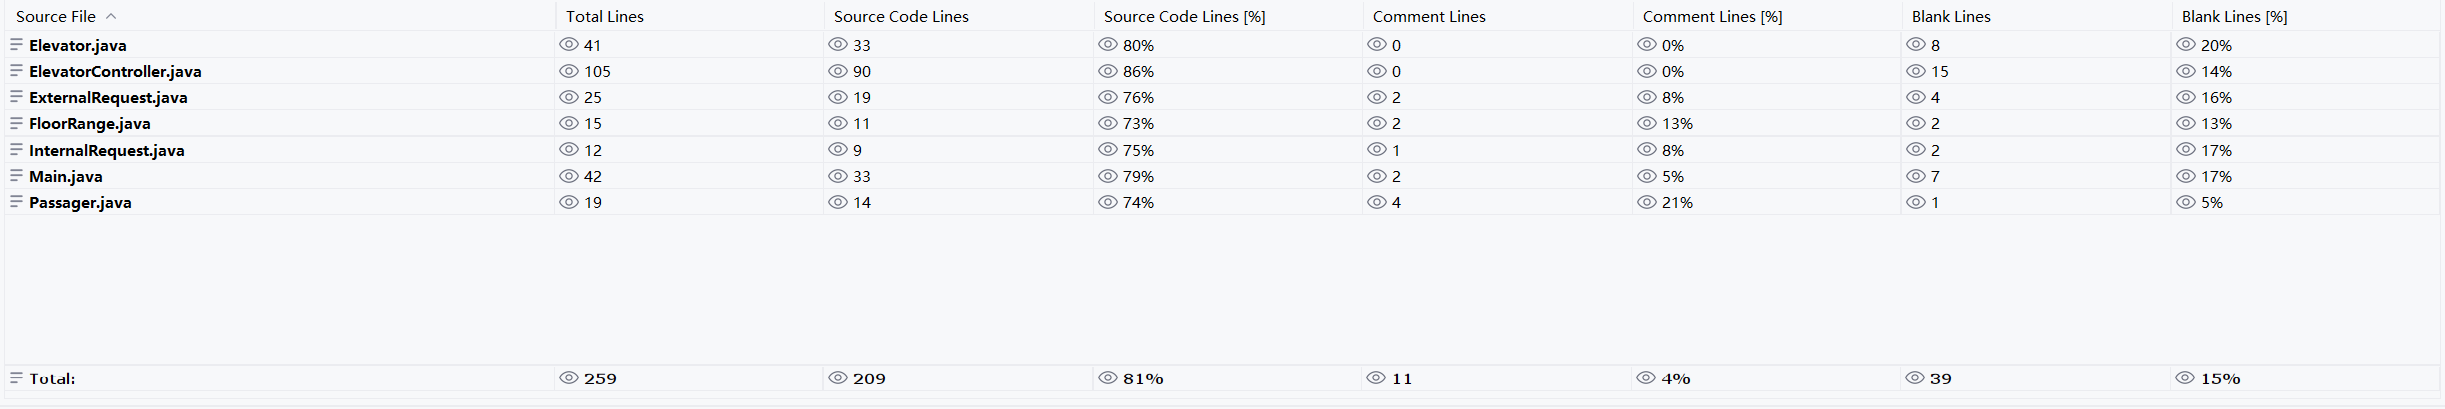2445x409 pixels.
Task: Toggle sort arrow on Source File column
Action: (111, 16)
